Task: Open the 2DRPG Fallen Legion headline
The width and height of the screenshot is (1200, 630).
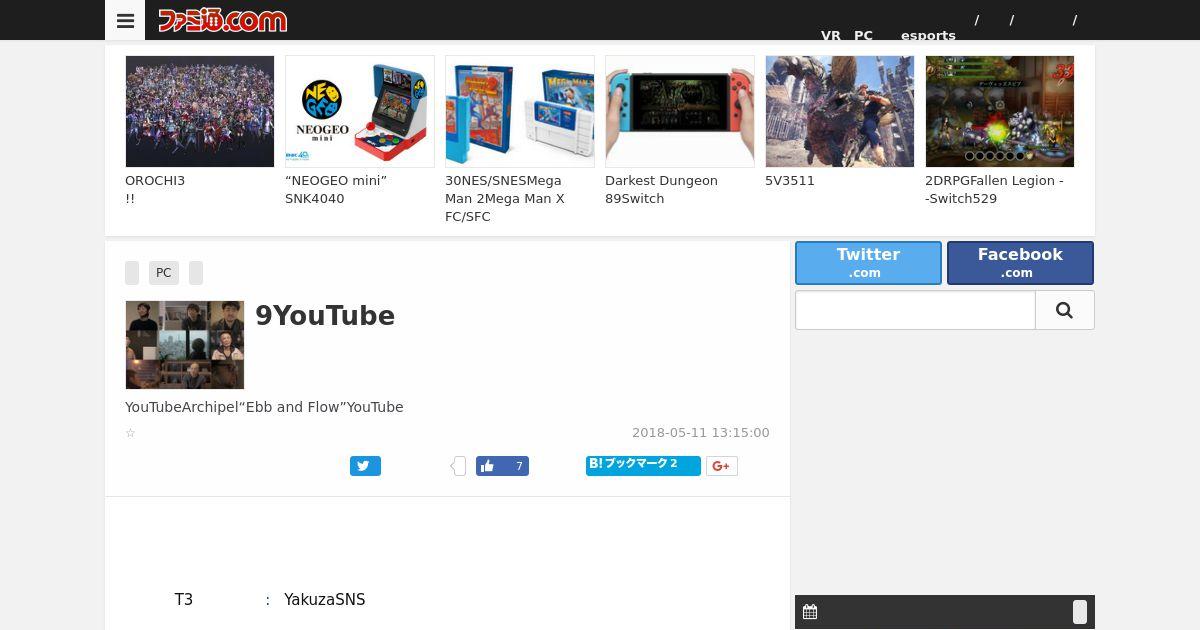Action: pyautogui.click(x=994, y=190)
